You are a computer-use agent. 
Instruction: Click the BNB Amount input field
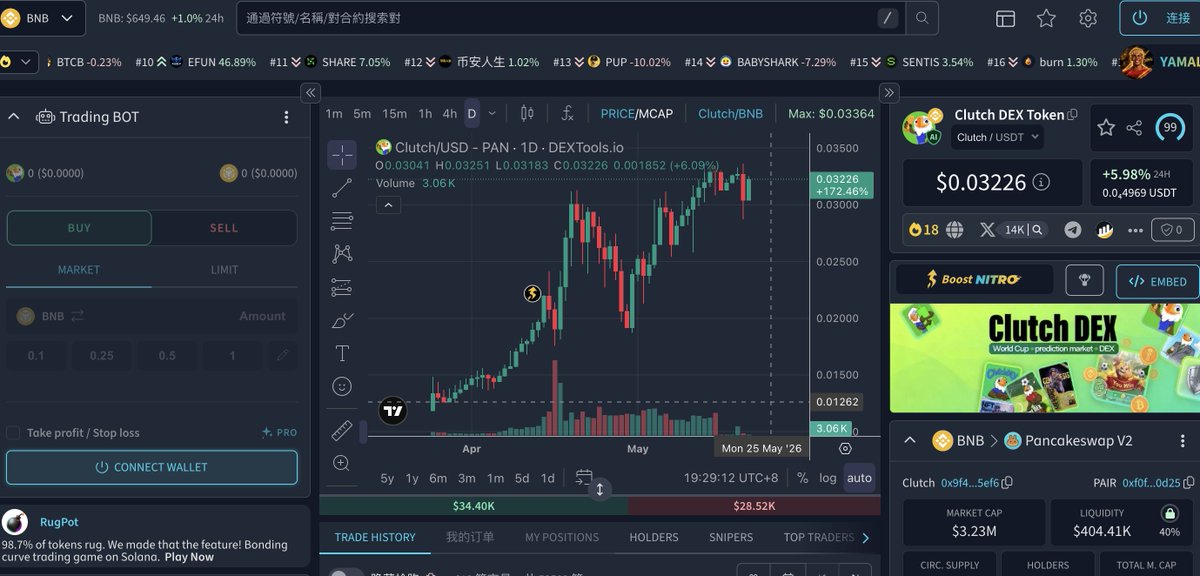pos(152,316)
